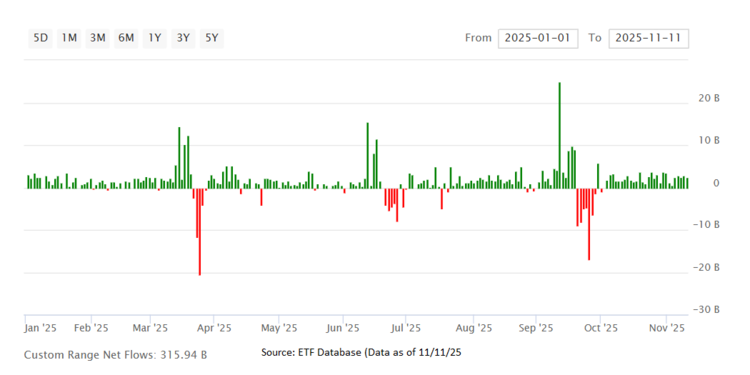Click the Oct '25 axis label

(601, 328)
